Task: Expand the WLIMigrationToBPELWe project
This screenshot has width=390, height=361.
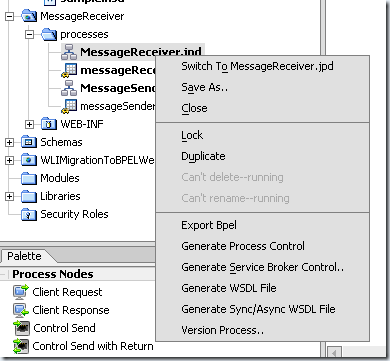Action: click(10, 160)
